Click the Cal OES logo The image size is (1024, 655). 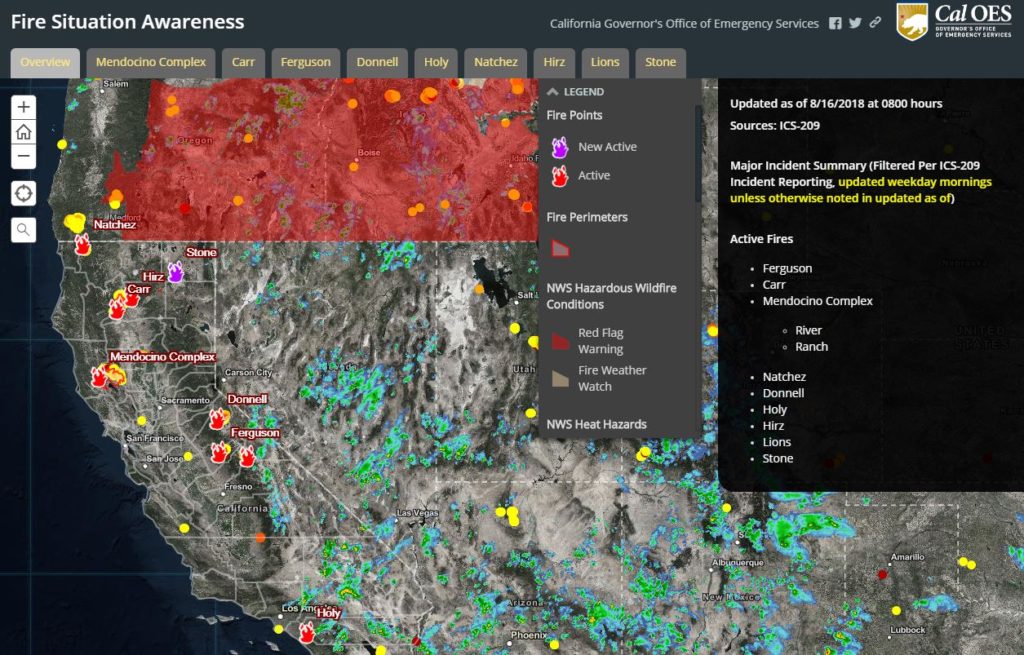tap(954, 22)
